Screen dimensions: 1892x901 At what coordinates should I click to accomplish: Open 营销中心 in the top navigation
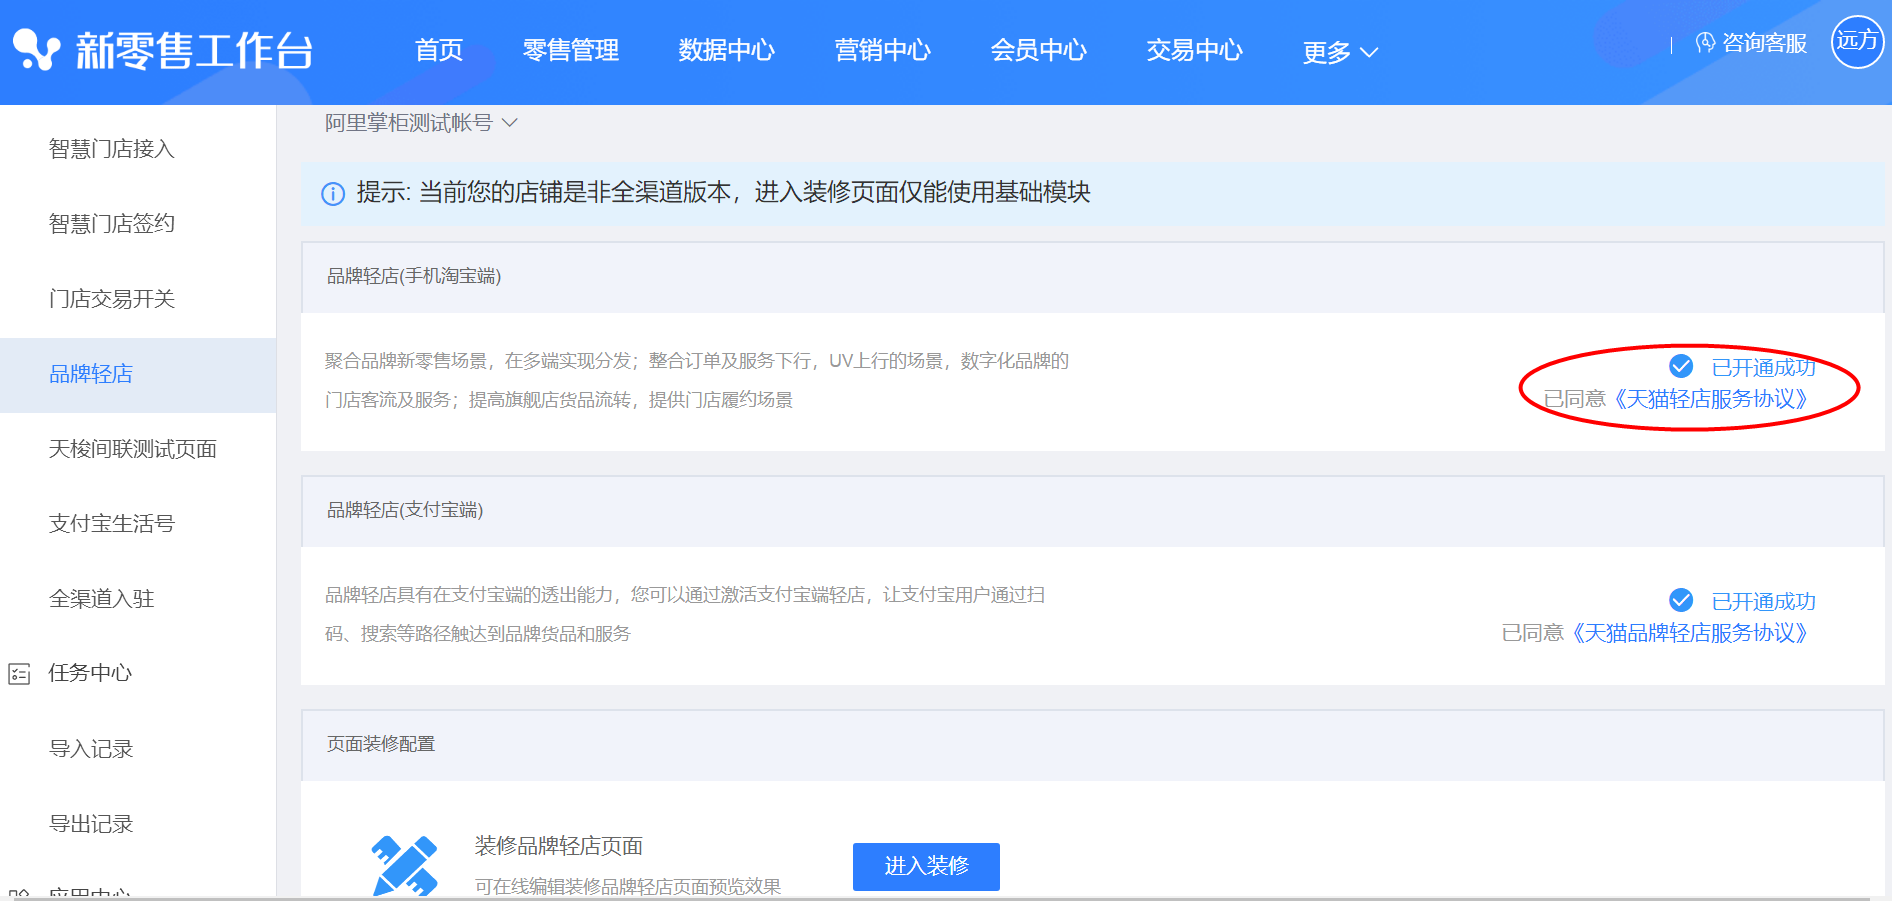coord(883,50)
